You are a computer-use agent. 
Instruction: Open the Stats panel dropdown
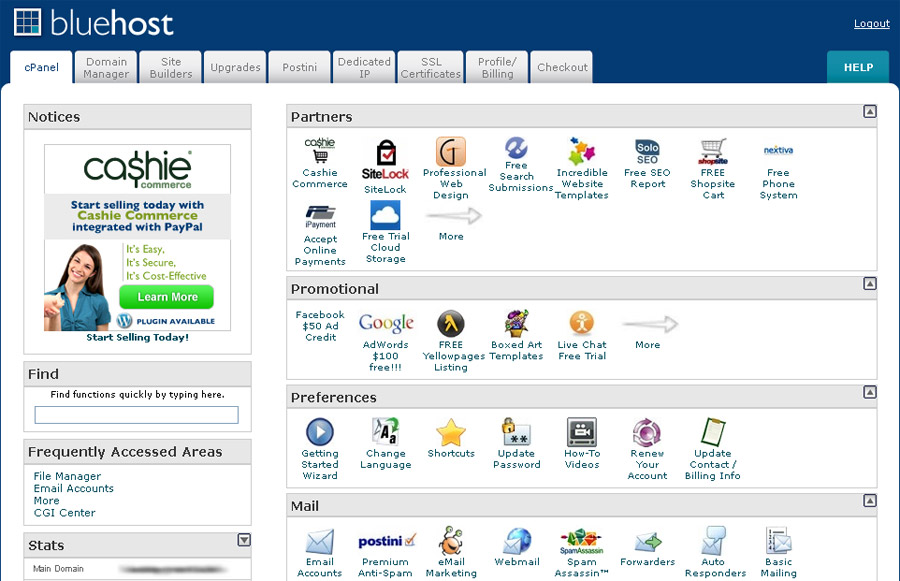point(243,540)
